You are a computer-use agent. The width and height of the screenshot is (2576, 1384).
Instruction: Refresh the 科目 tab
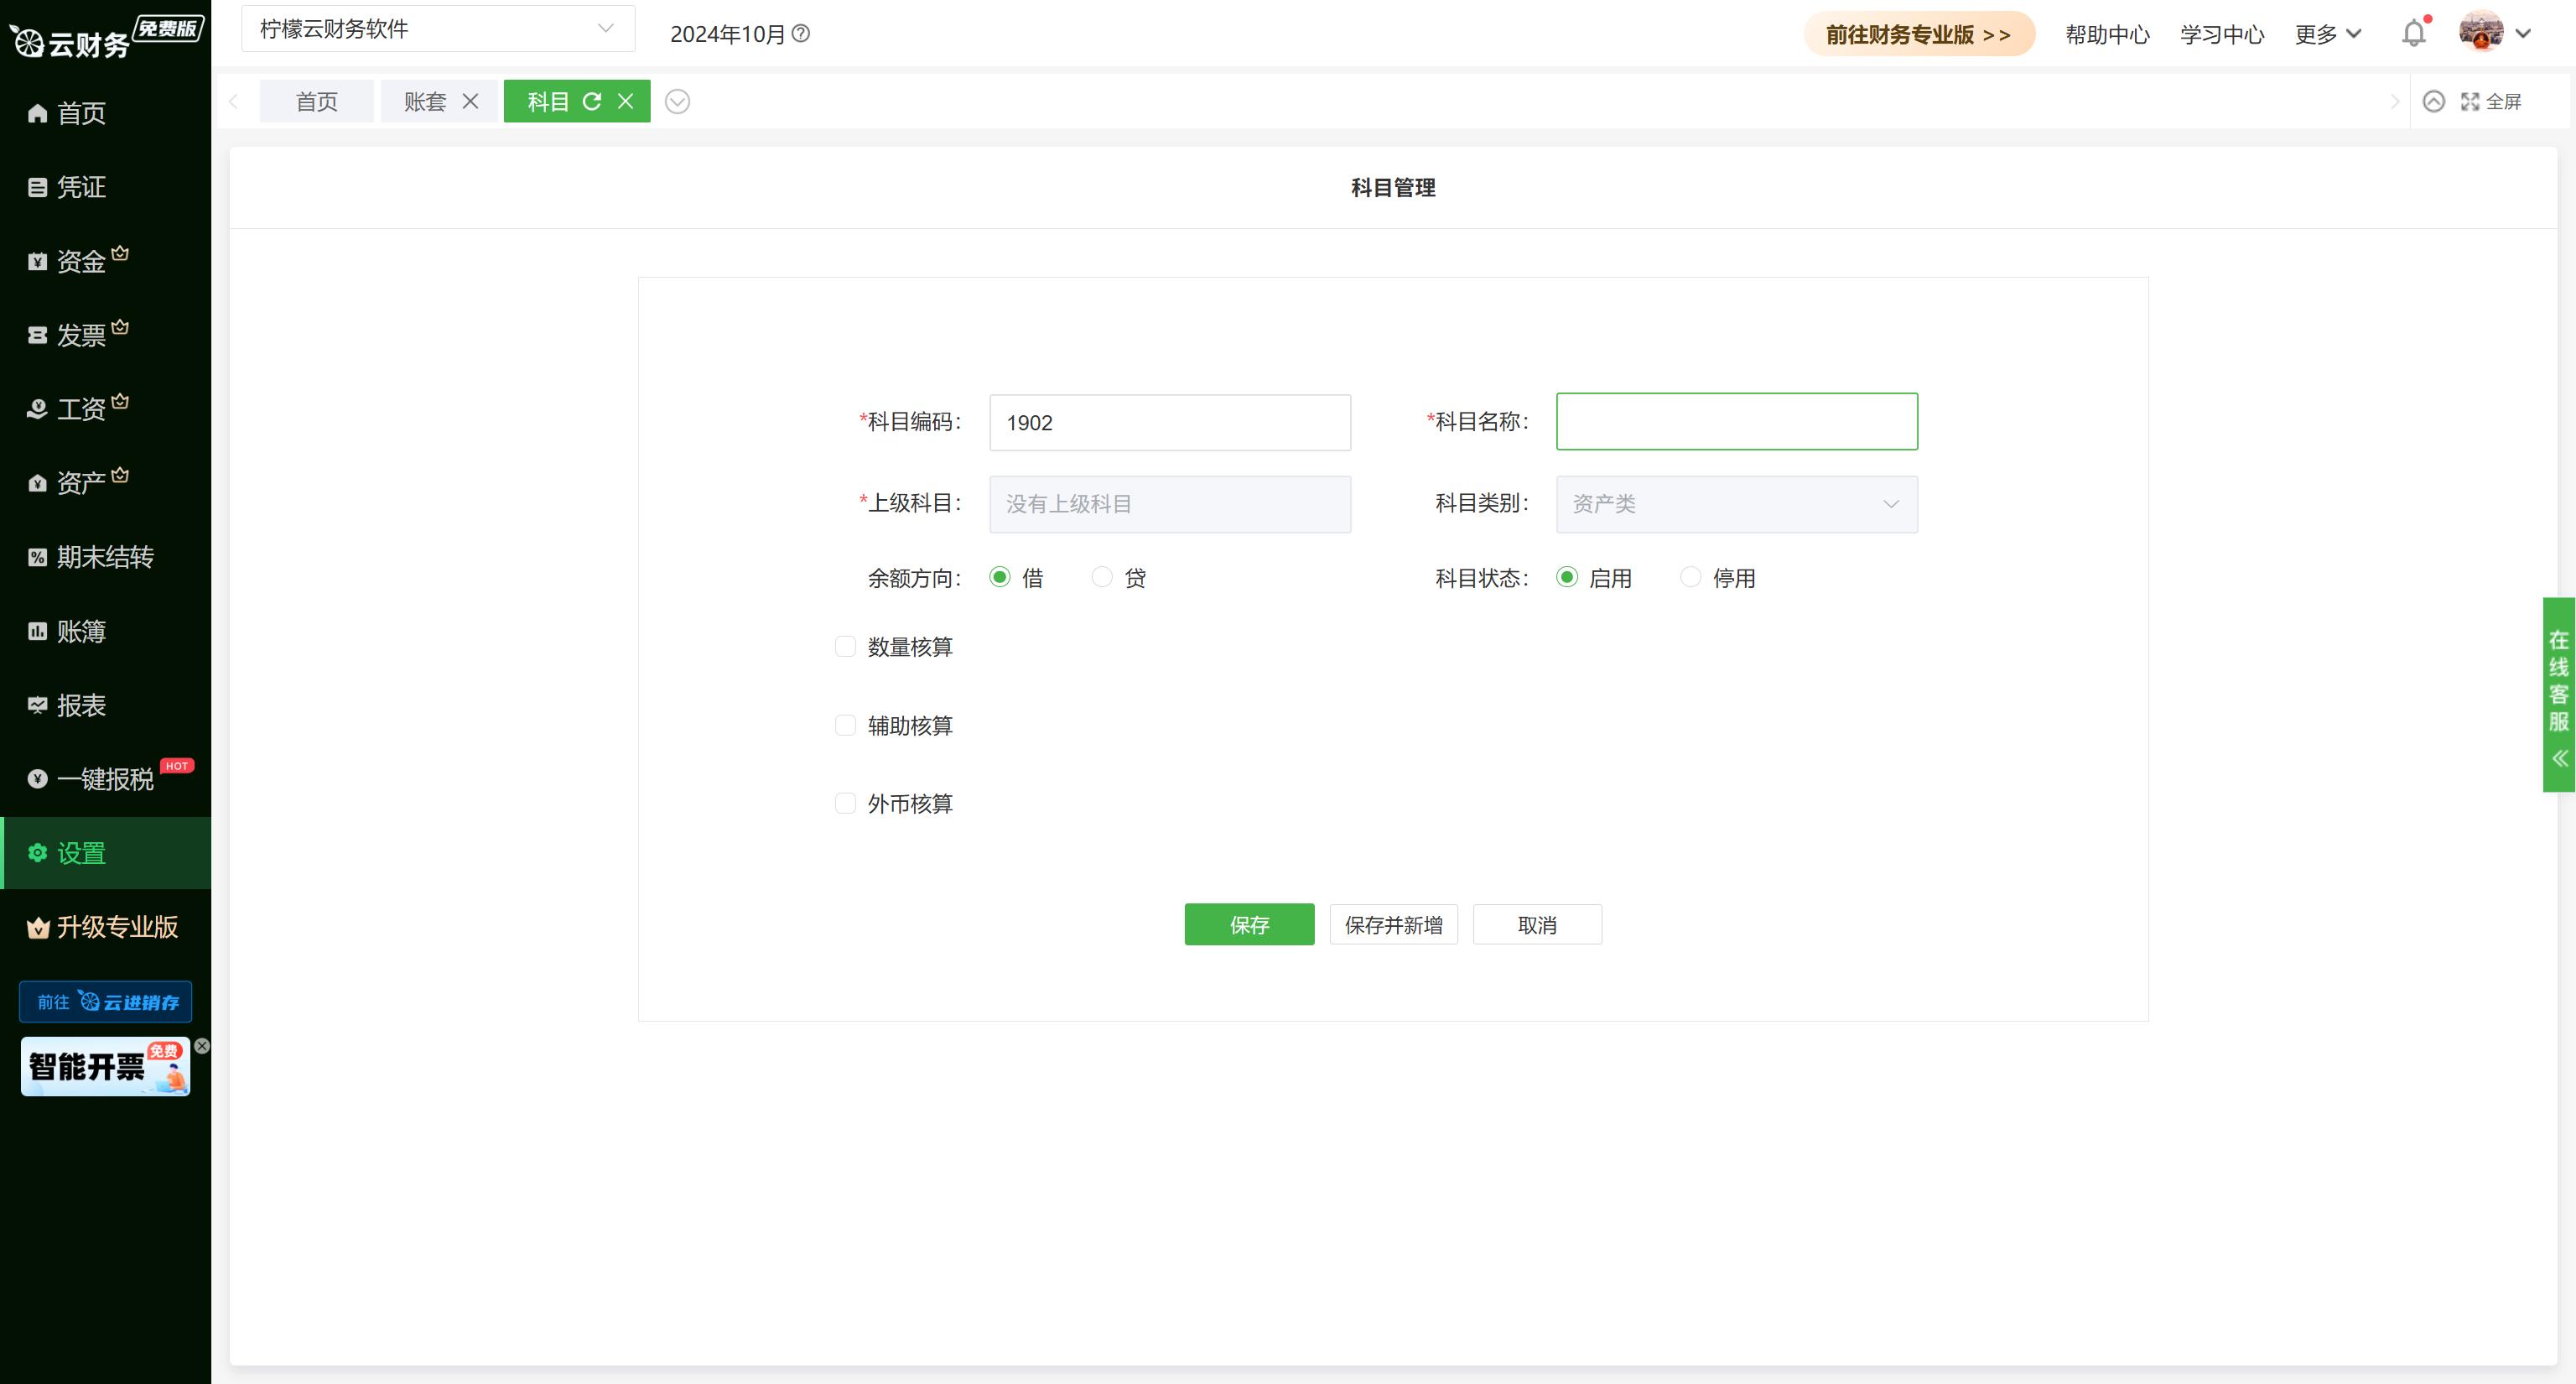[x=594, y=101]
